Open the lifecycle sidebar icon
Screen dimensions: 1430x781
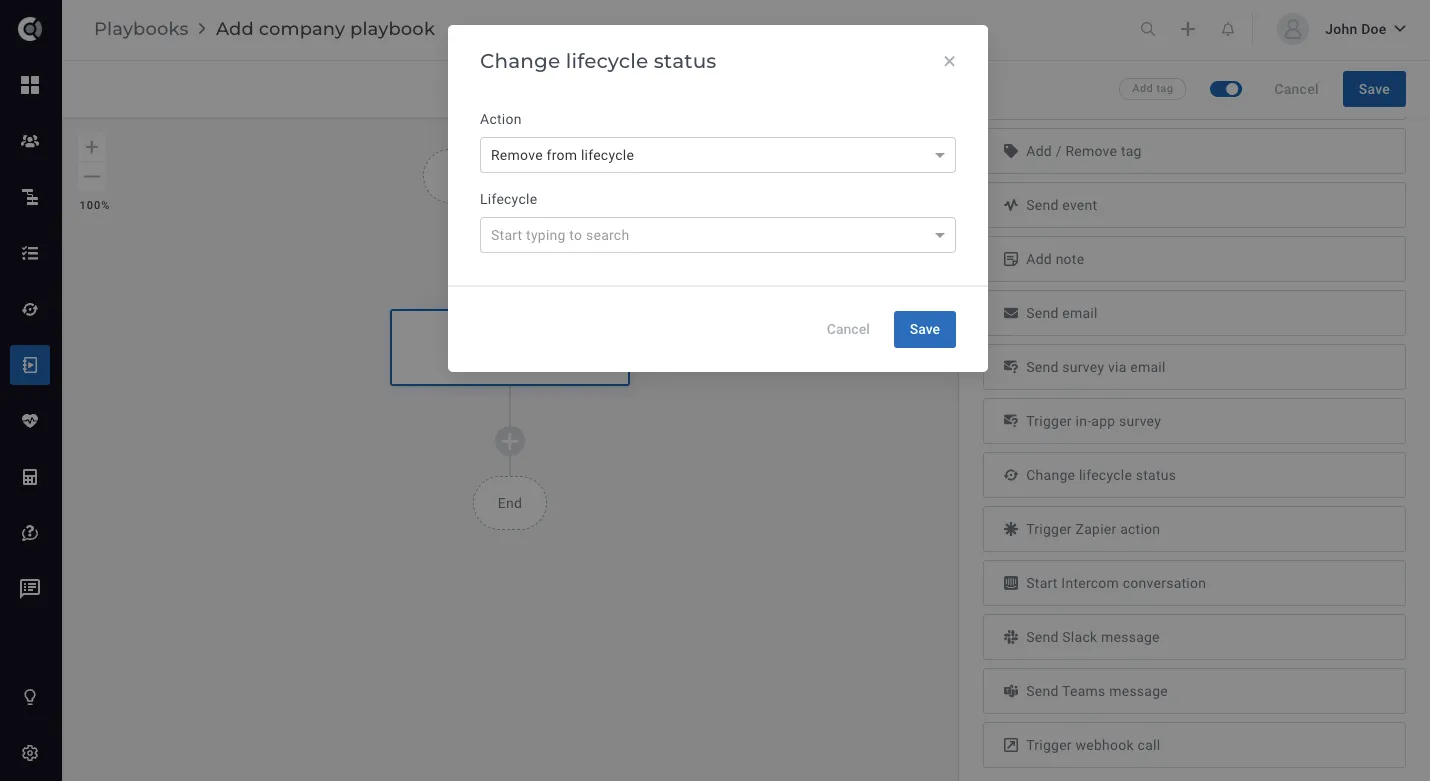[x=30, y=309]
